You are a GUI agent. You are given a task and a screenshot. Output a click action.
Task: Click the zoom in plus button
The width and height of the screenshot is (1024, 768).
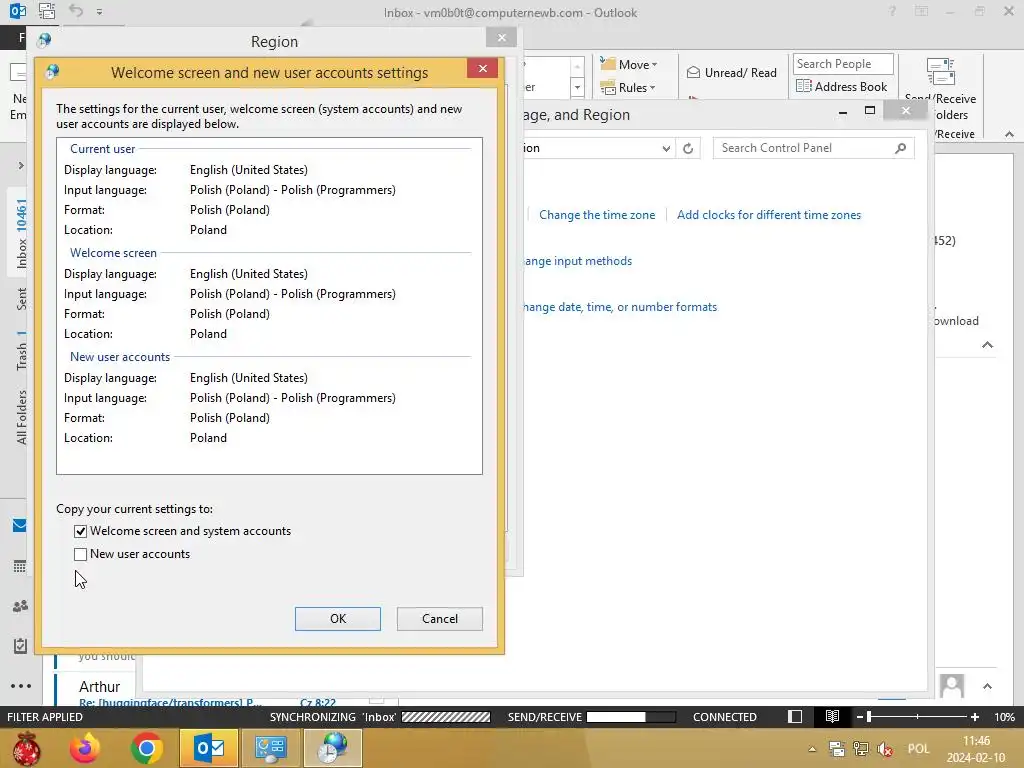point(974,717)
